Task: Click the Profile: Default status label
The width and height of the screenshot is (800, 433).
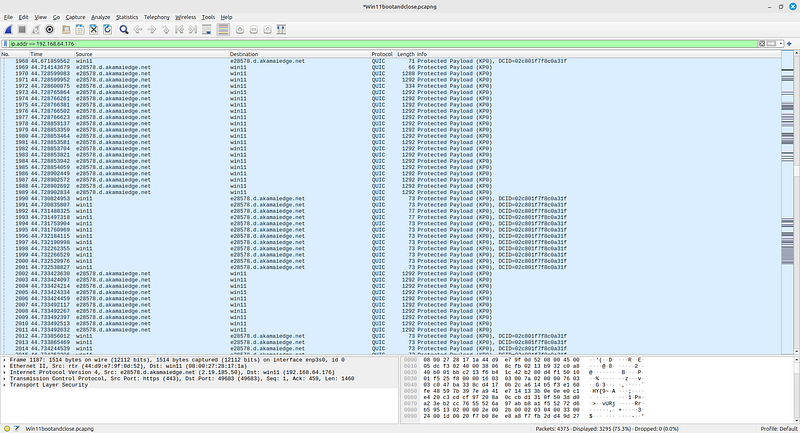Action: (779, 429)
